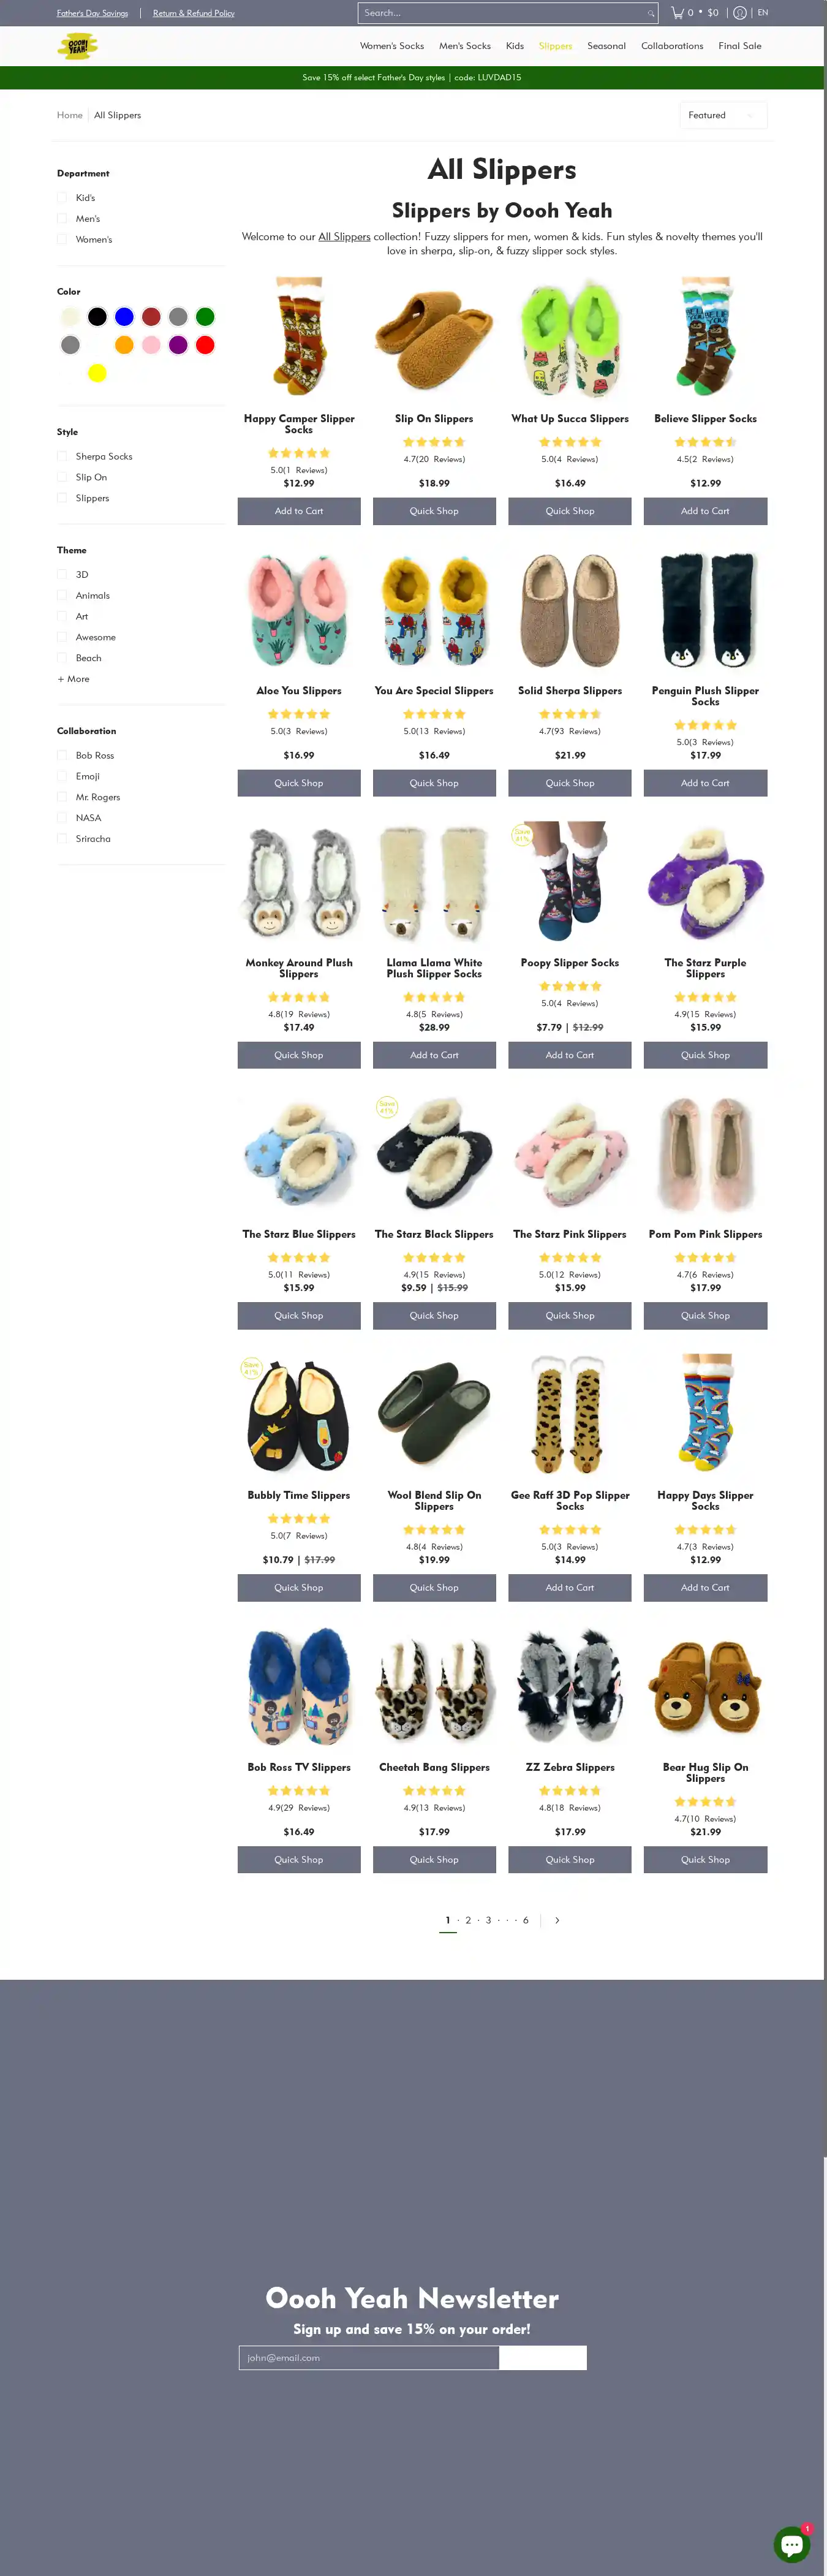Click star rating under Slip On Slippers
The height and width of the screenshot is (2576, 827).
click(434, 442)
